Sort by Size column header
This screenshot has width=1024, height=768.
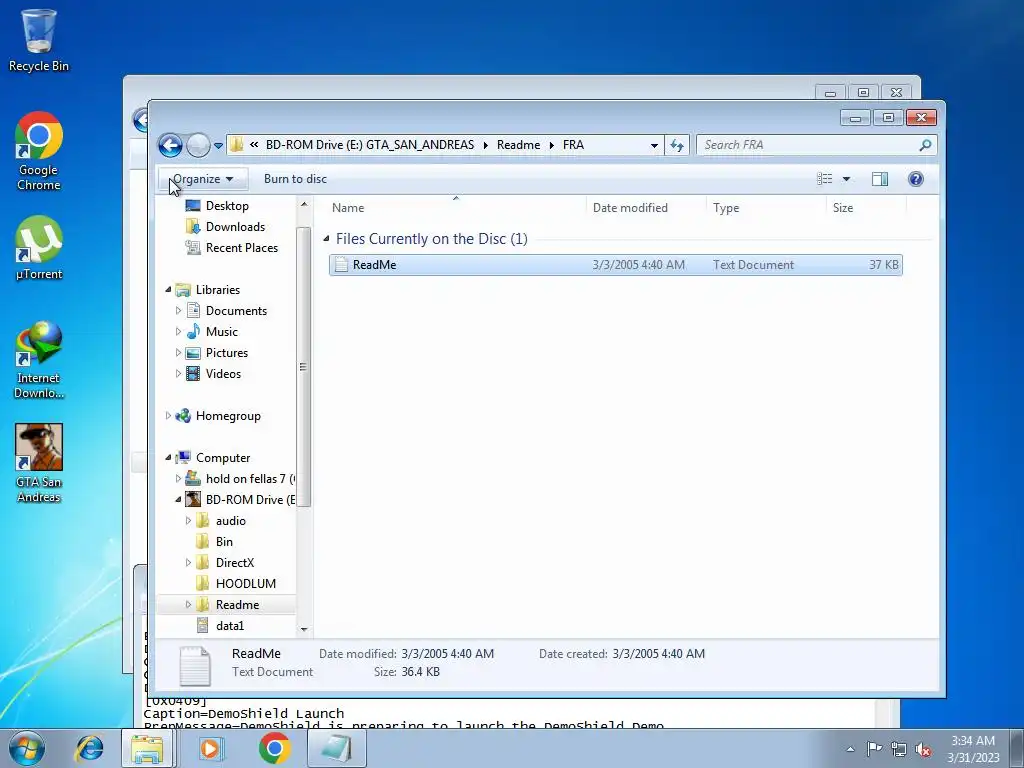867,208
